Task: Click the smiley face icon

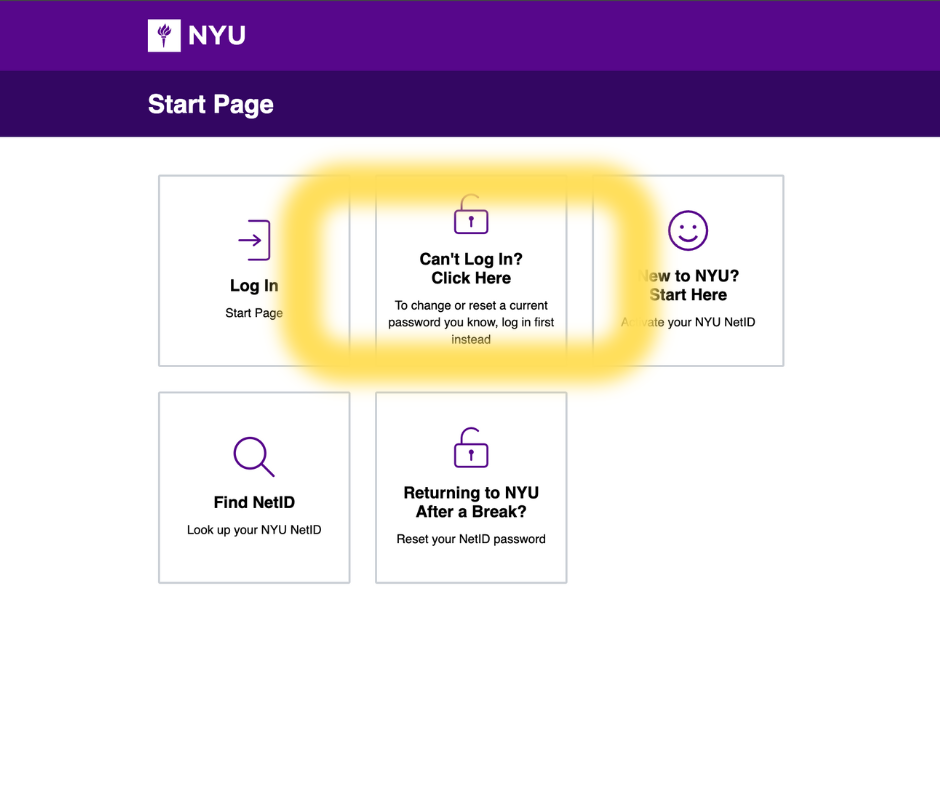Action: [688, 231]
